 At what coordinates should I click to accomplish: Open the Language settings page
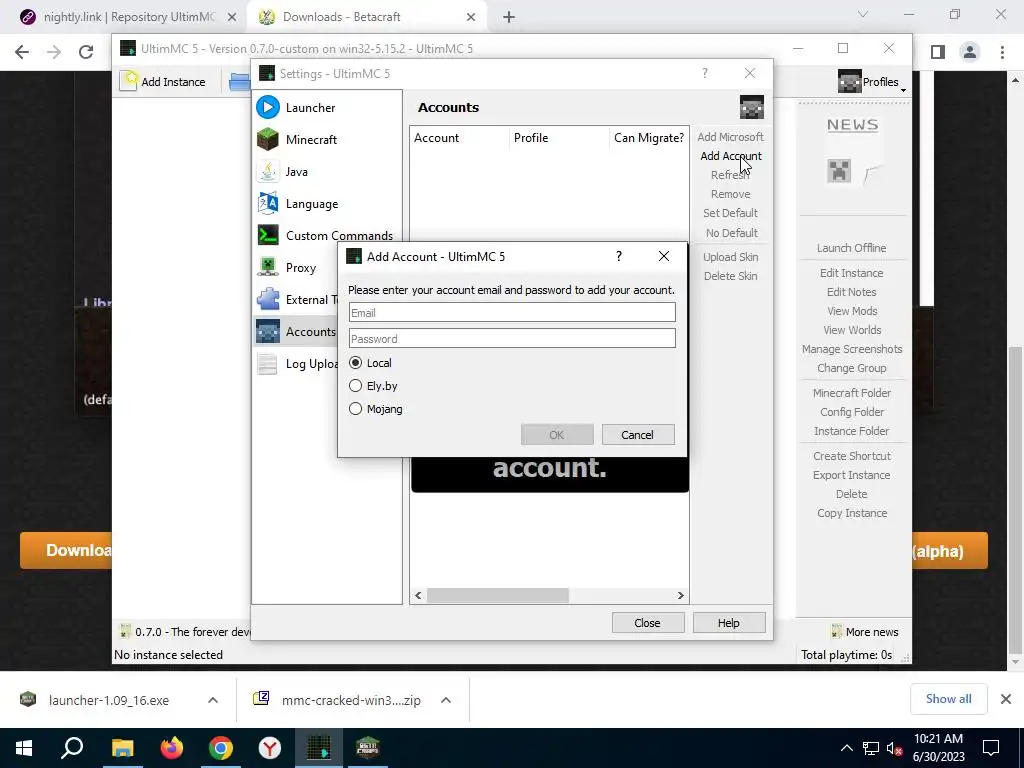tap(327, 204)
